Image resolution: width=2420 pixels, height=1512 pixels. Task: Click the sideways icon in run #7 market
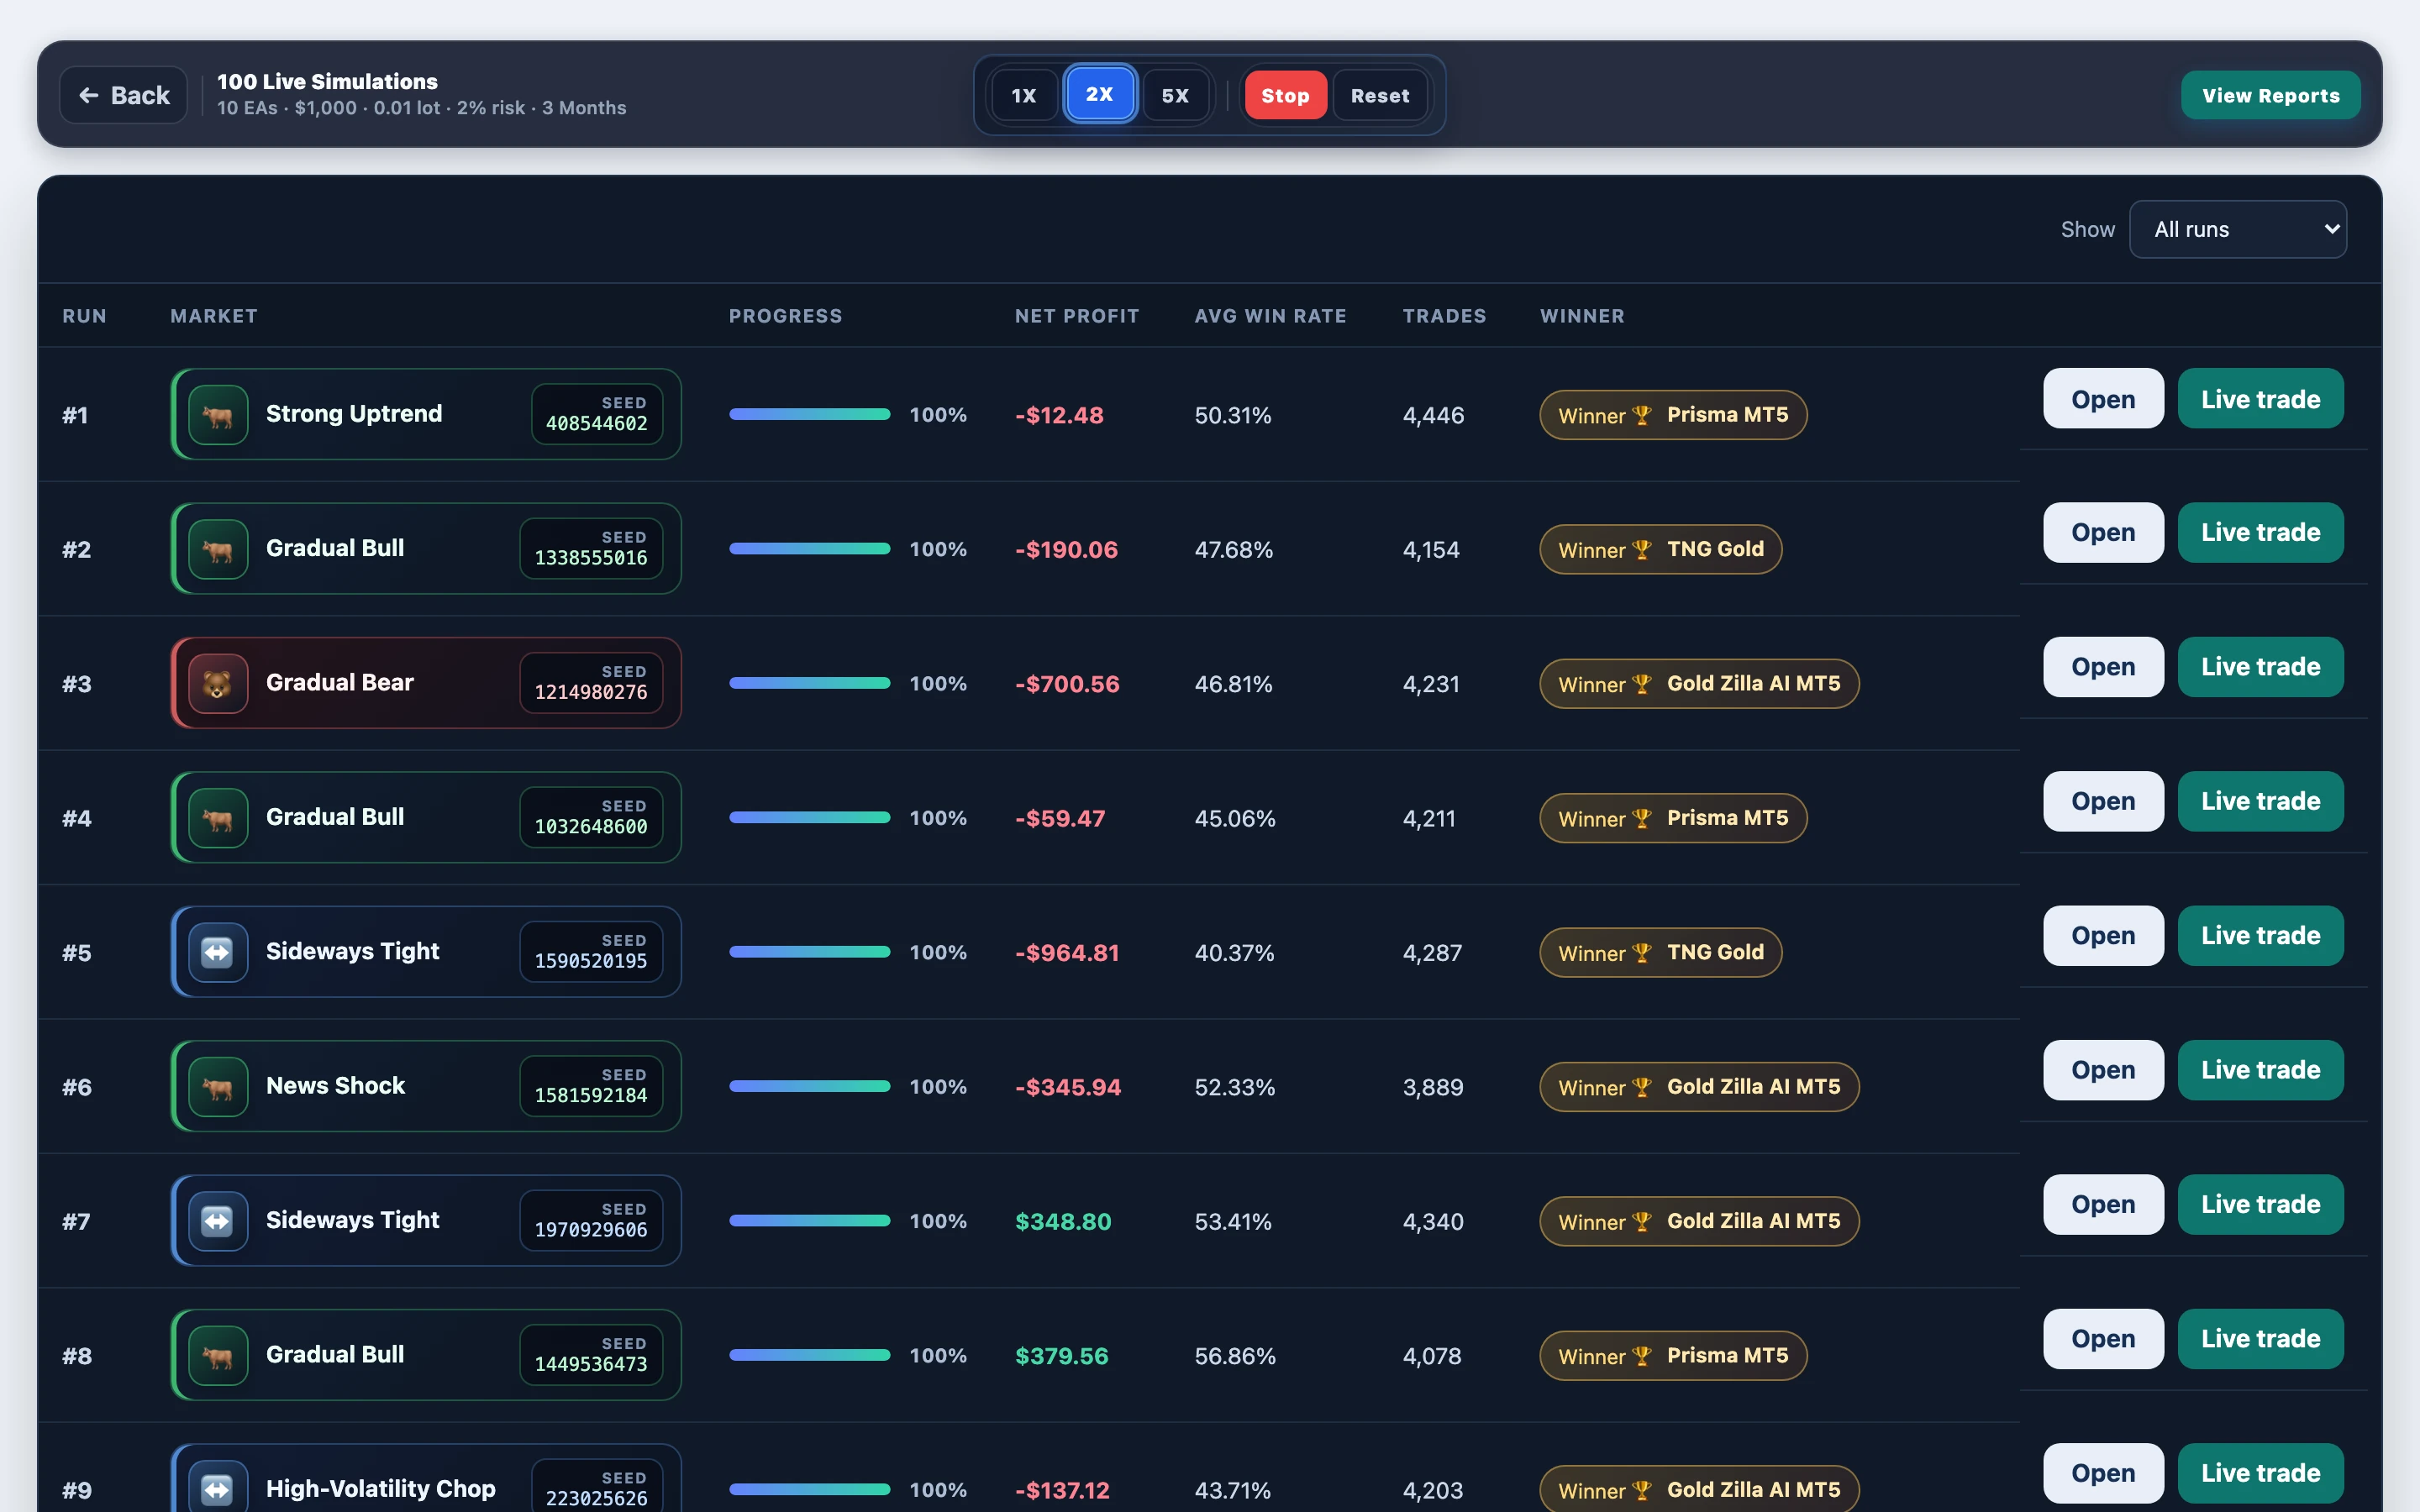(x=218, y=1221)
